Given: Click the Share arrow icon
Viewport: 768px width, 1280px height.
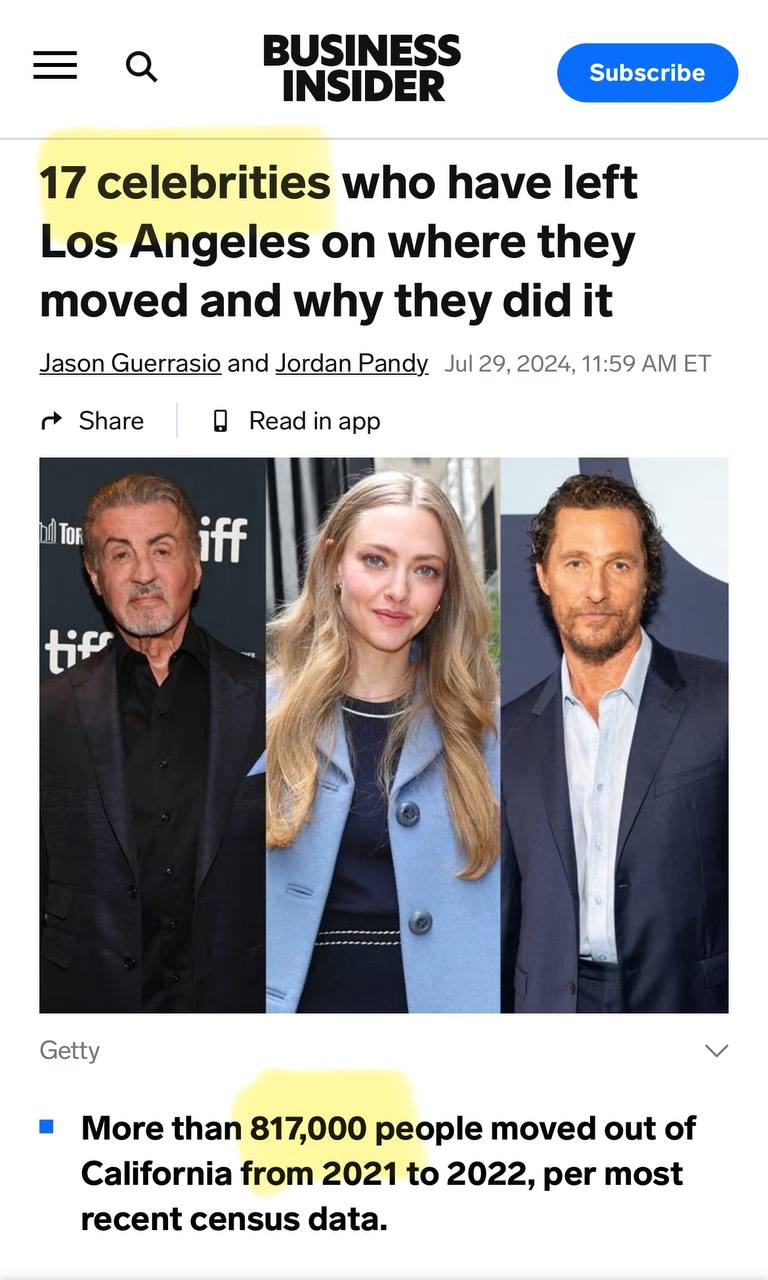Looking at the screenshot, I should [x=51, y=421].
